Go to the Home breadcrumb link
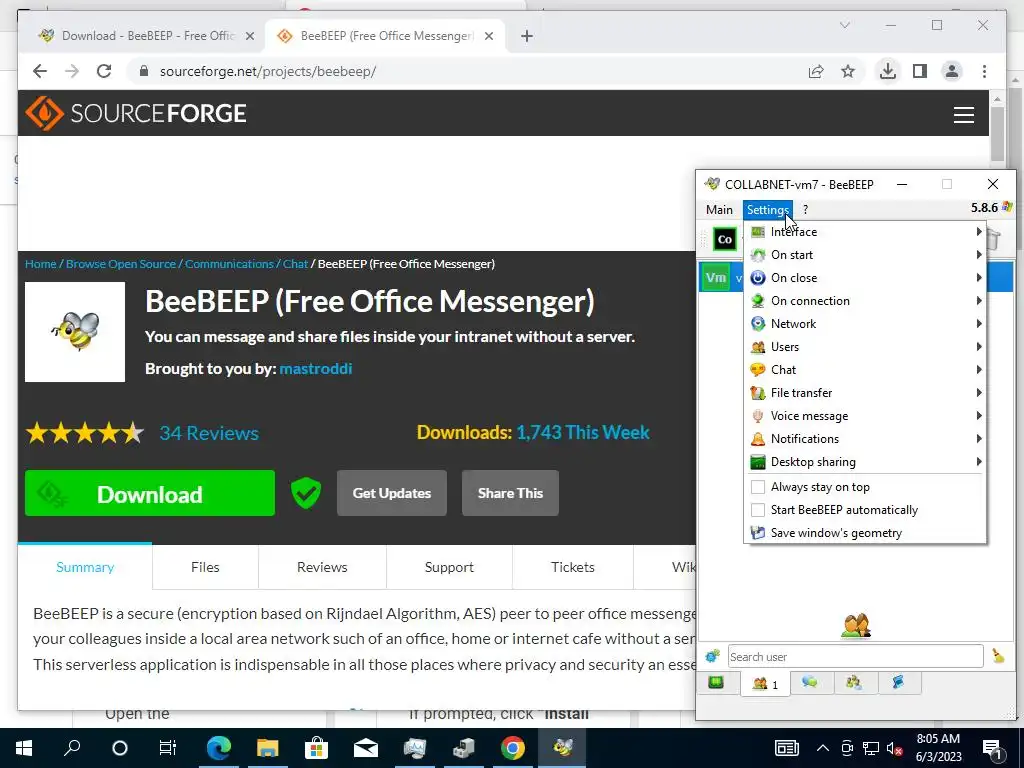This screenshot has width=1024, height=768. tap(40, 264)
